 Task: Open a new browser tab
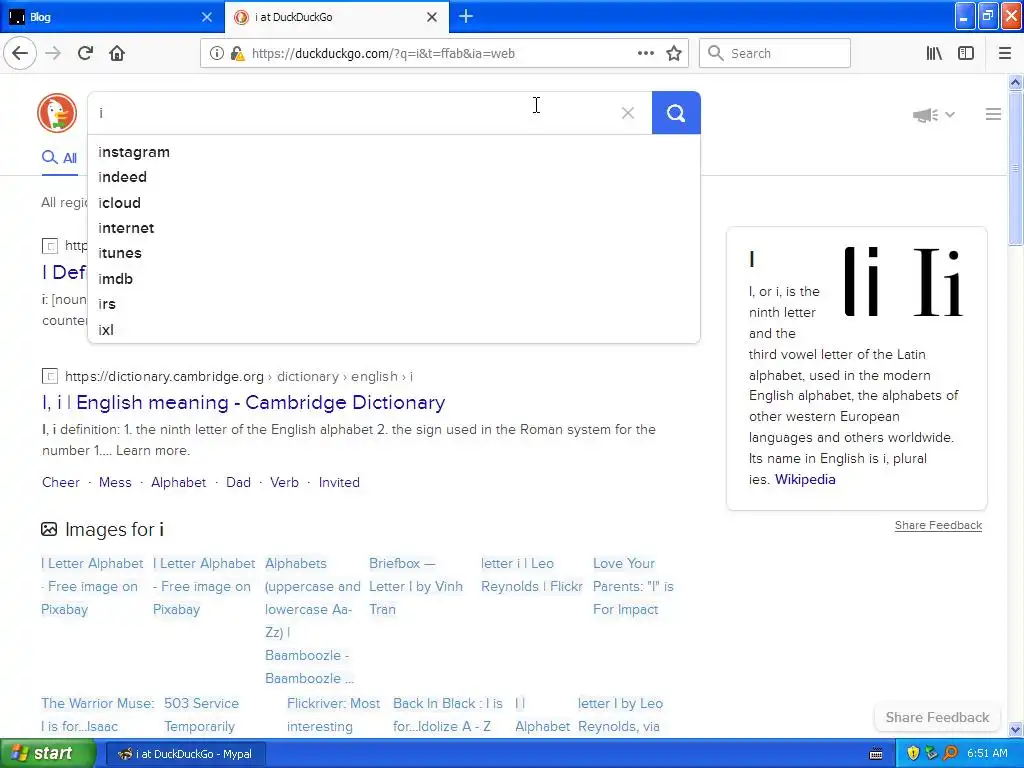pyautogui.click(x=466, y=16)
